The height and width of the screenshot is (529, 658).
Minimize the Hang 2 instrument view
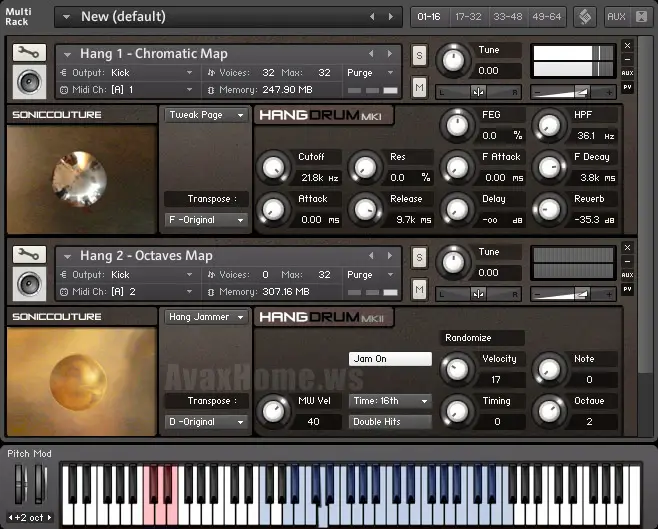[627, 261]
